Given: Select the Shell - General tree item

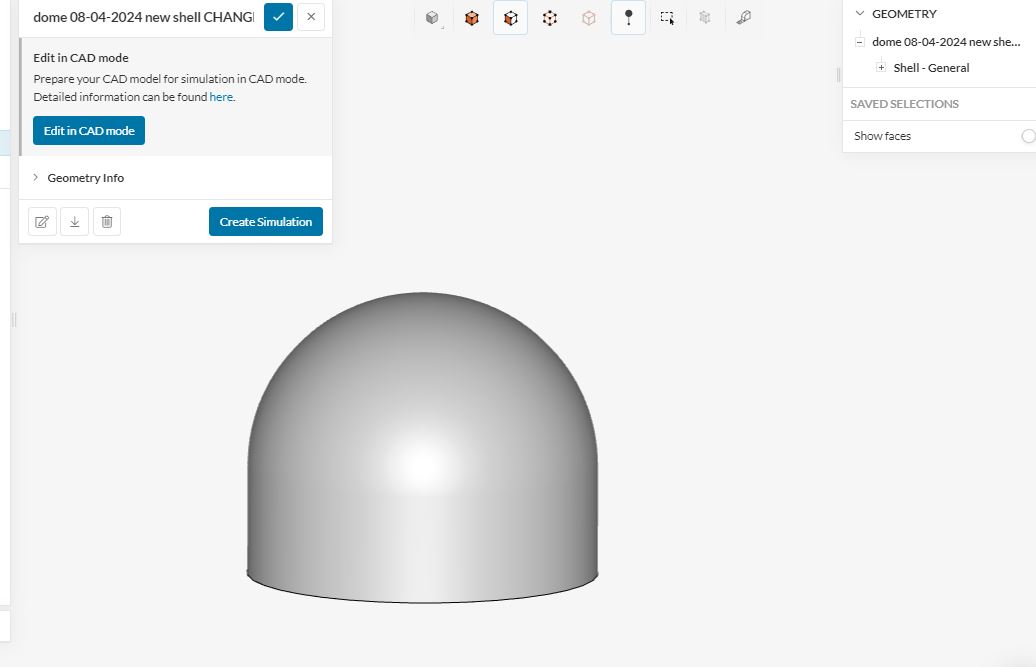Looking at the screenshot, I should click(x=931, y=67).
